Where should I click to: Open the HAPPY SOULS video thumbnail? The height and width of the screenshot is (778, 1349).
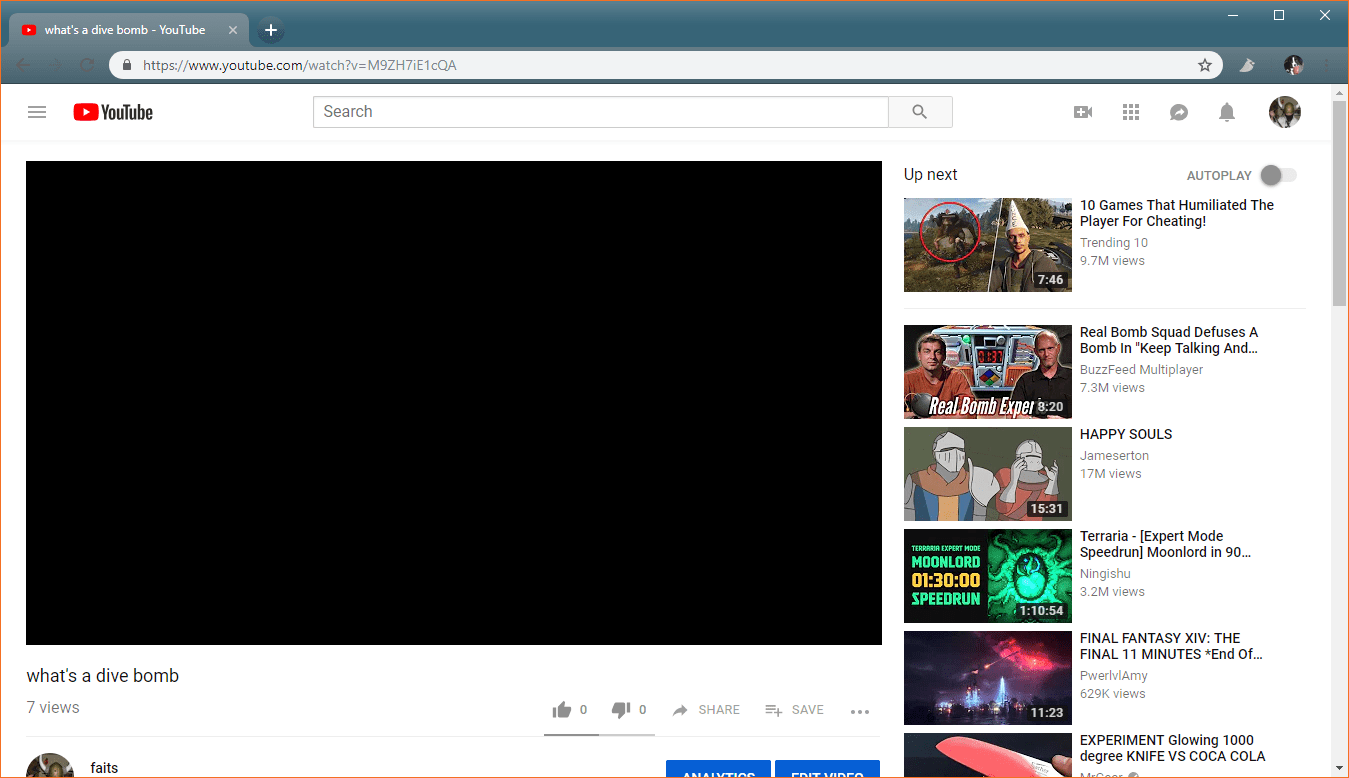[988, 474]
